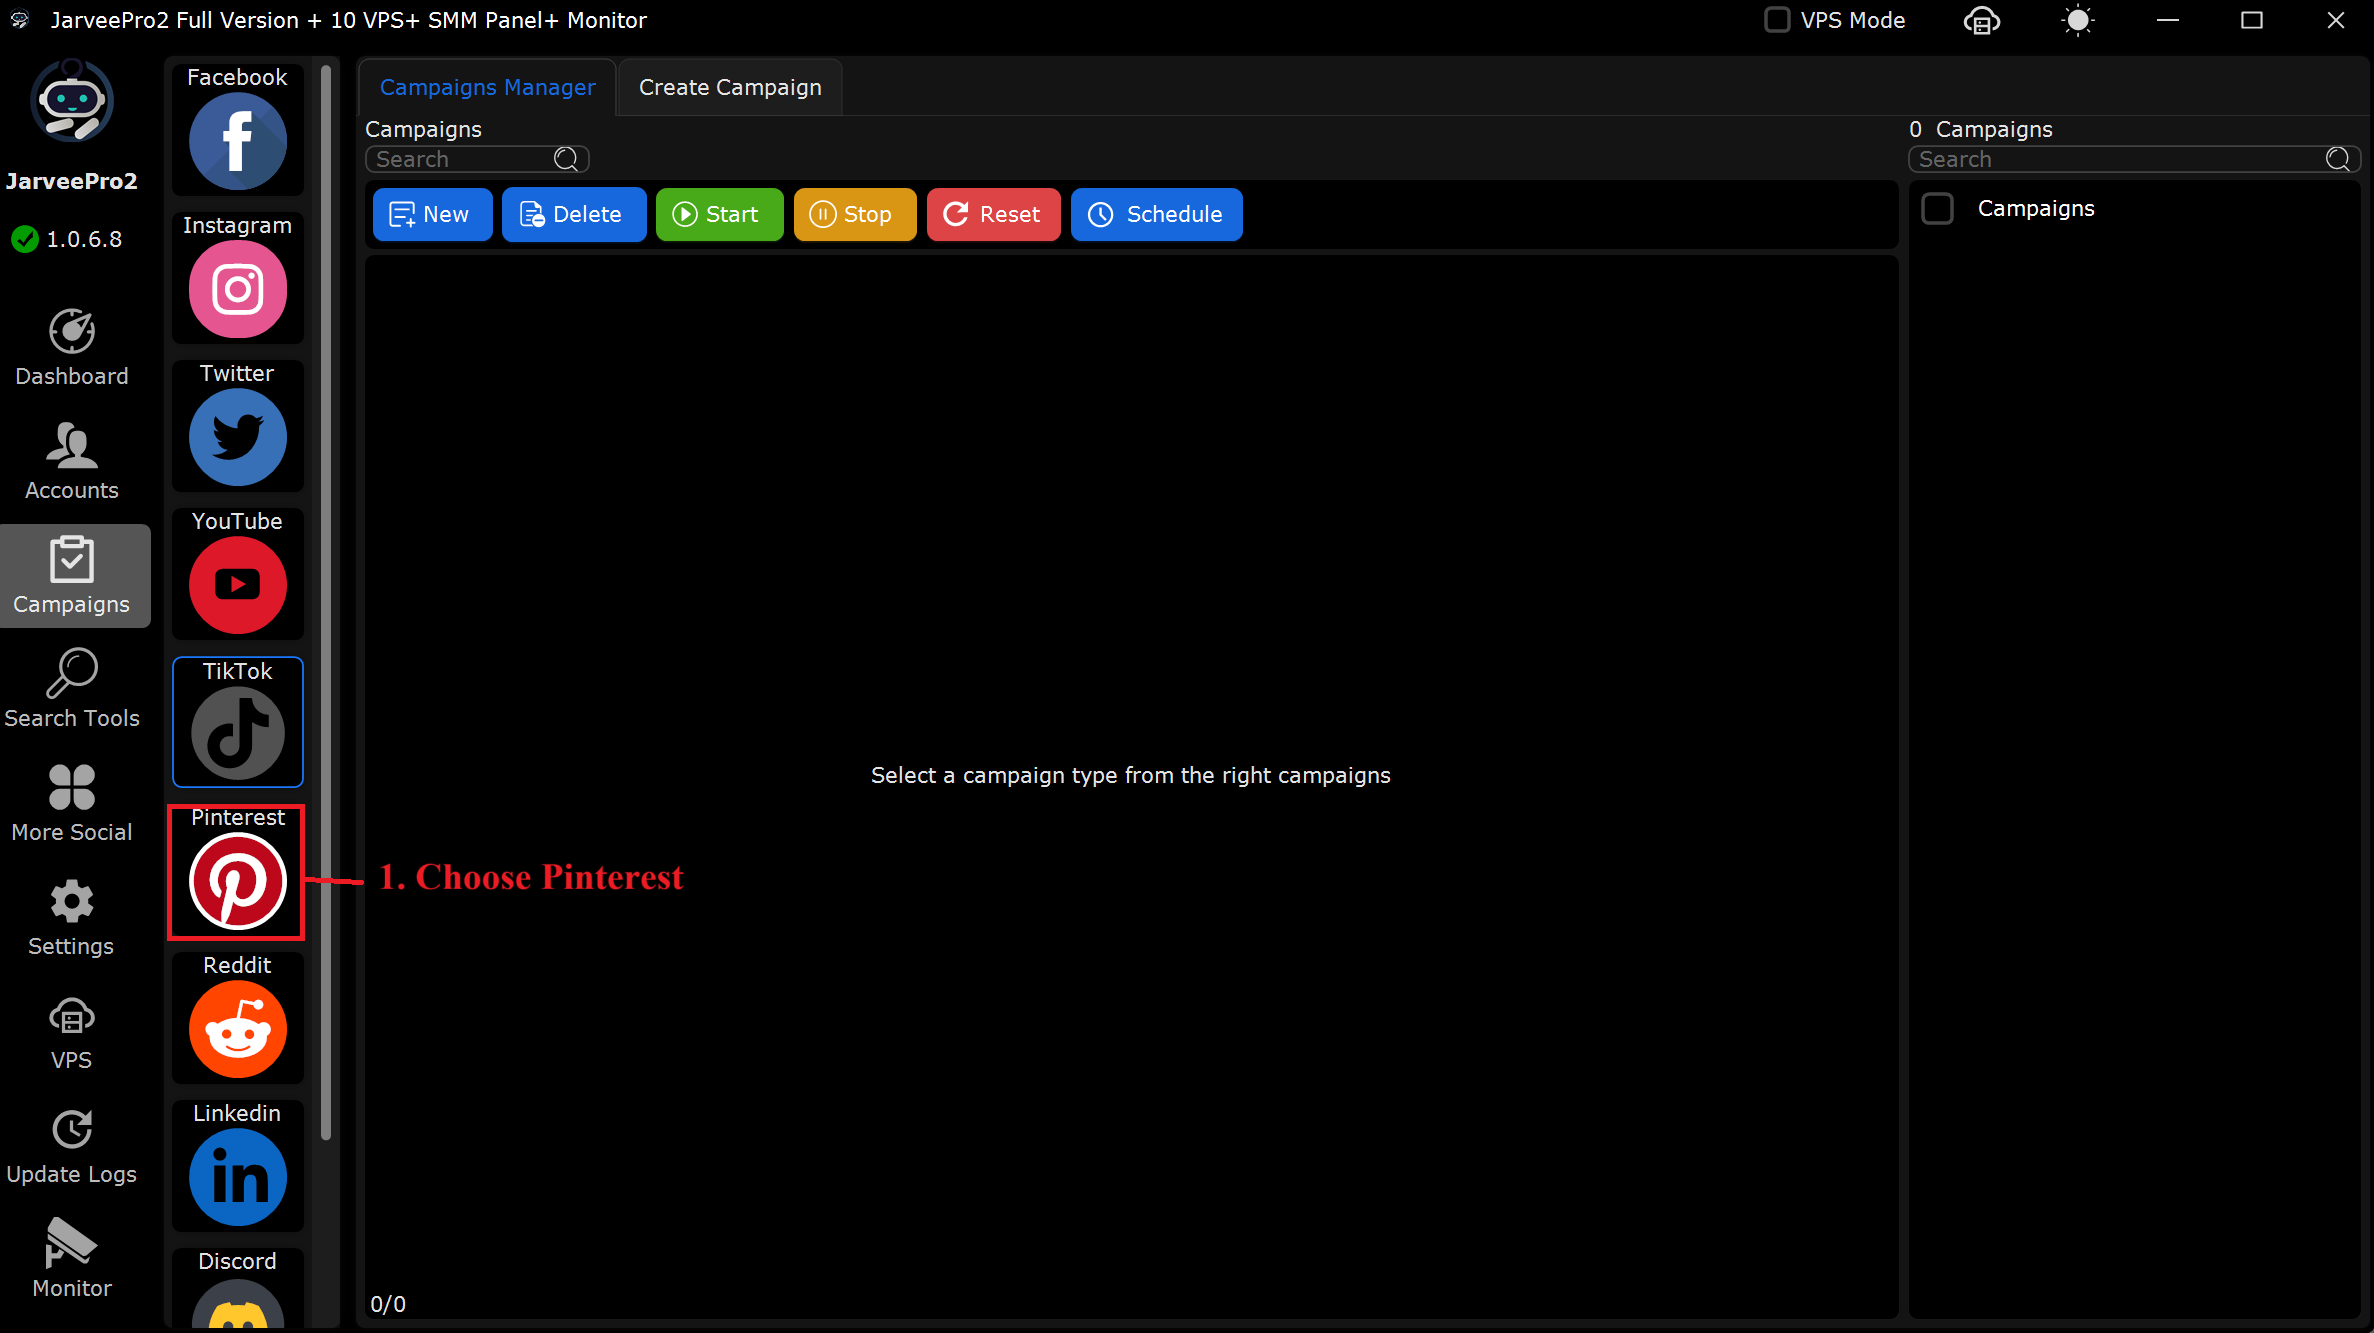This screenshot has width=2374, height=1333.
Task: Click the JarveePro2 robot logo
Action: coord(72,100)
